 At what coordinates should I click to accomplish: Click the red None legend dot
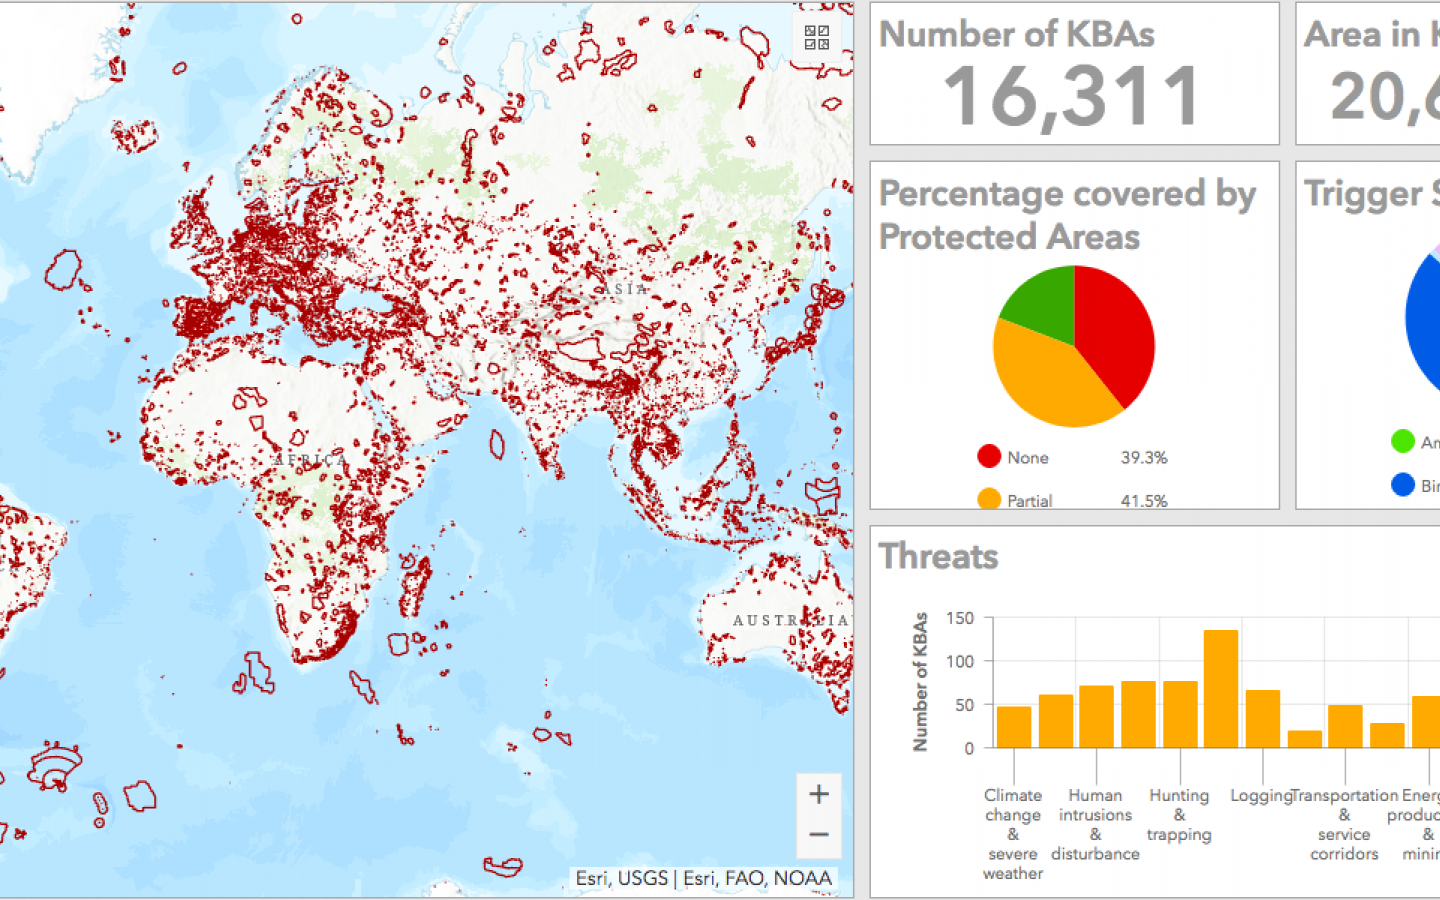click(x=989, y=457)
